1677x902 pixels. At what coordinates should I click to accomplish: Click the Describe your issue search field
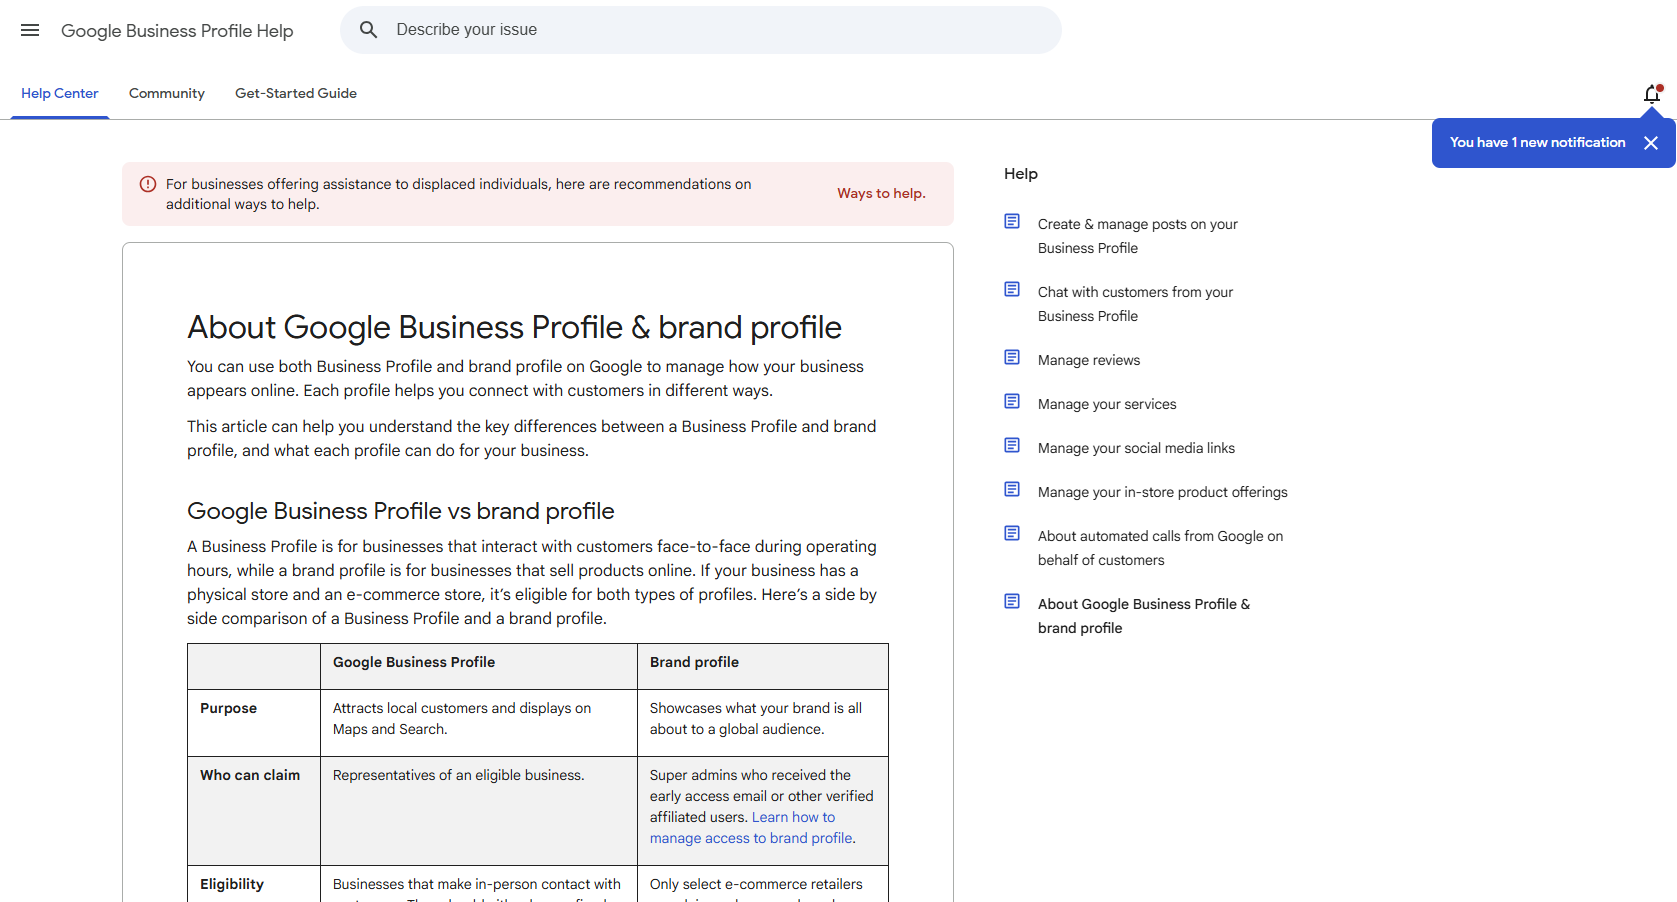pos(701,30)
